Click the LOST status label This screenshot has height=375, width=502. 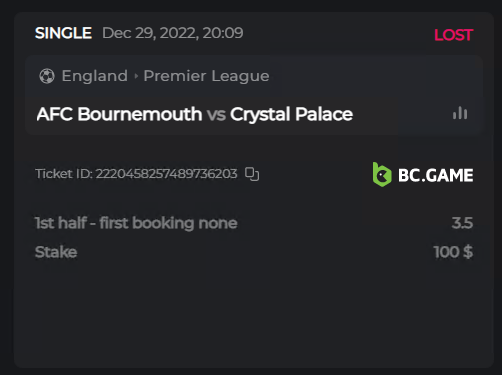(x=453, y=35)
